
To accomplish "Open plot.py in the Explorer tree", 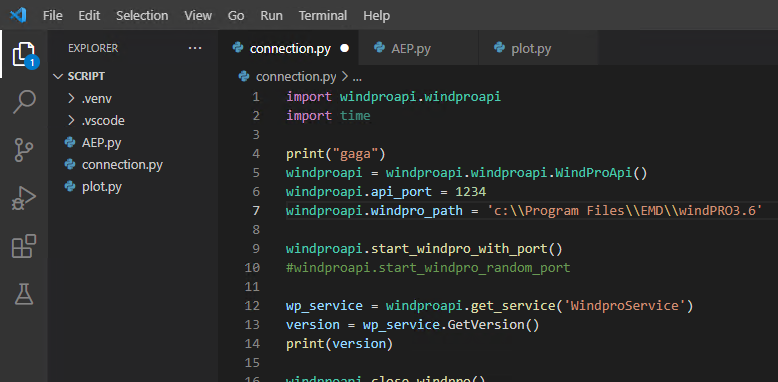I will [102, 187].
